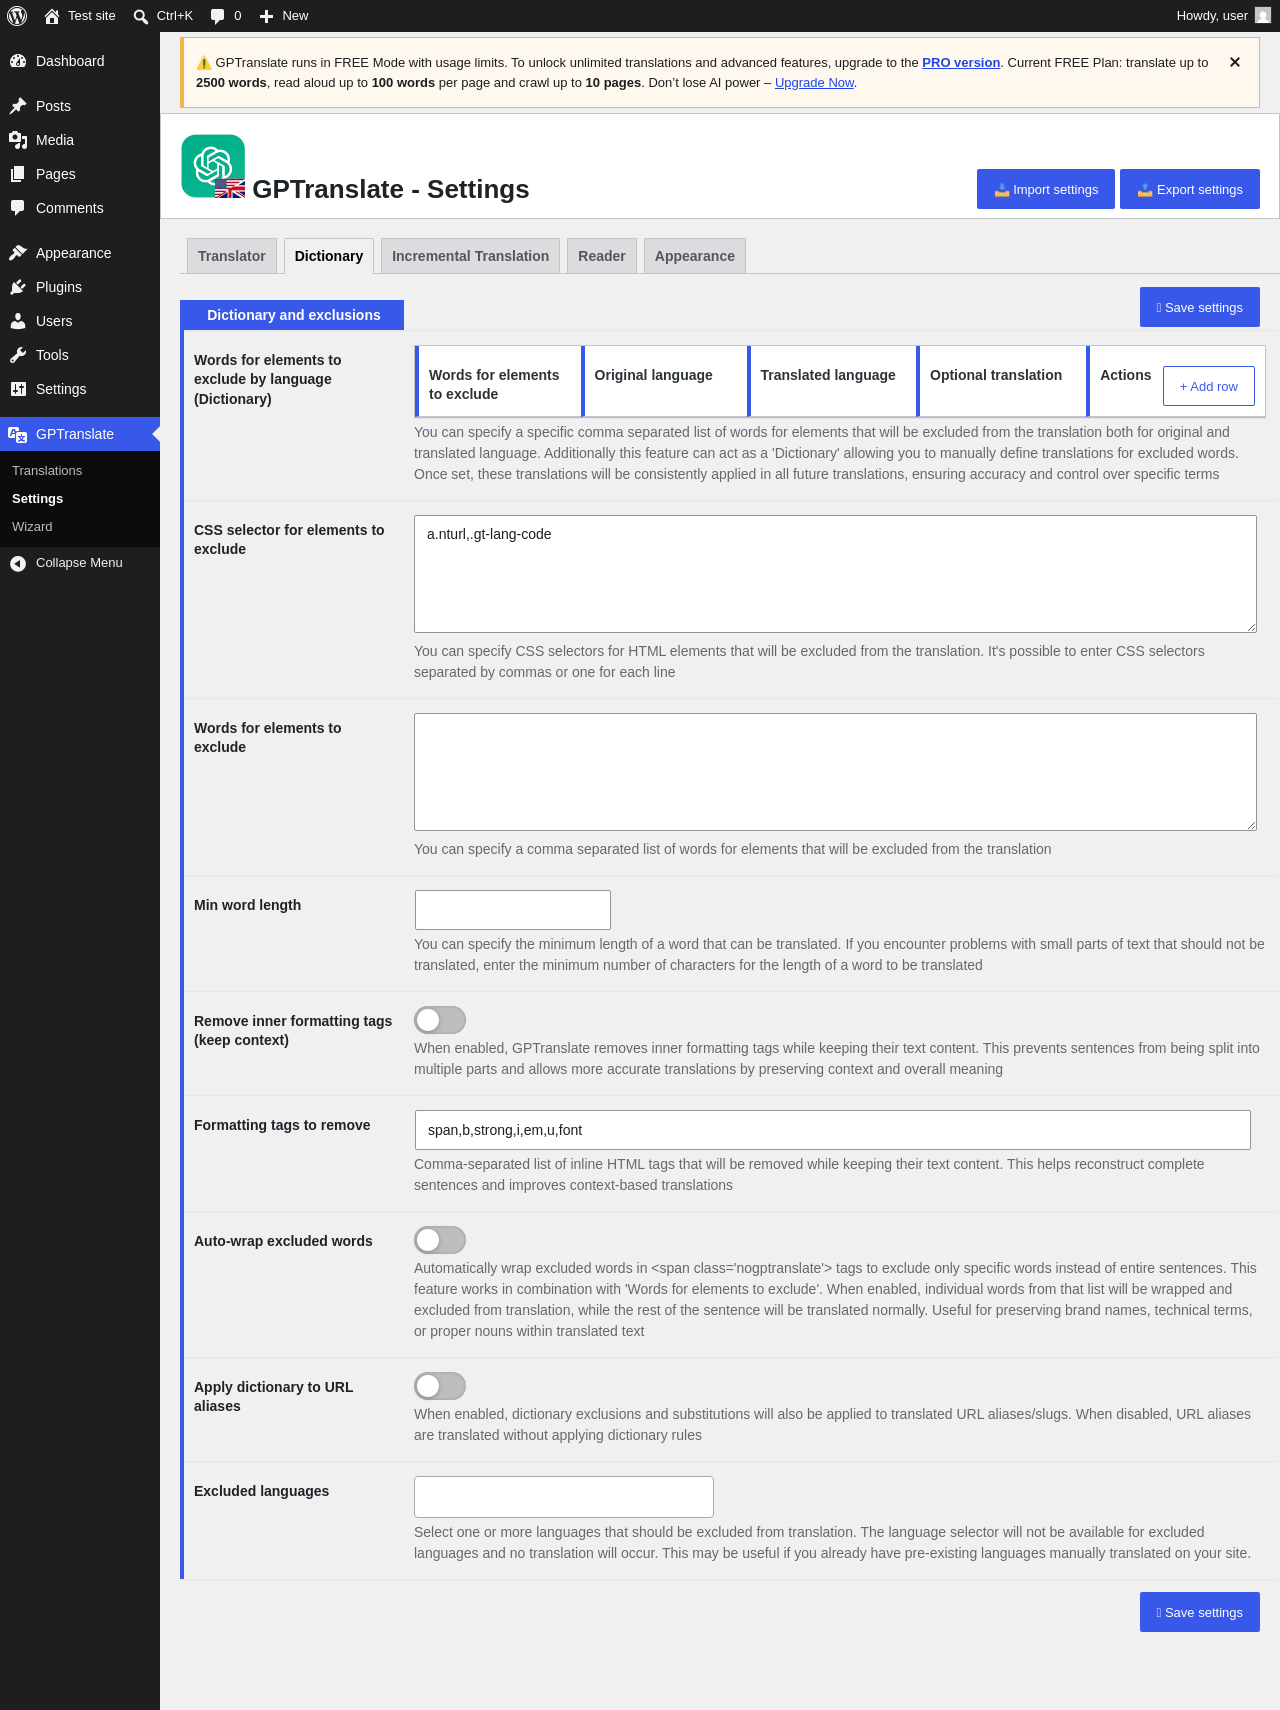Click the plus New icon in admin bar
This screenshot has width=1280, height=1710.
click(266, 16)
